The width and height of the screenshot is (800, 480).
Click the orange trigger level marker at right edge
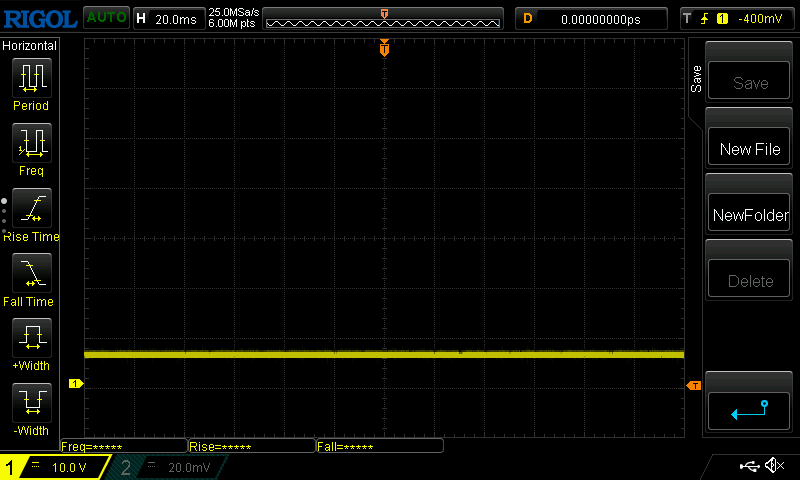[x=694, y=386]
